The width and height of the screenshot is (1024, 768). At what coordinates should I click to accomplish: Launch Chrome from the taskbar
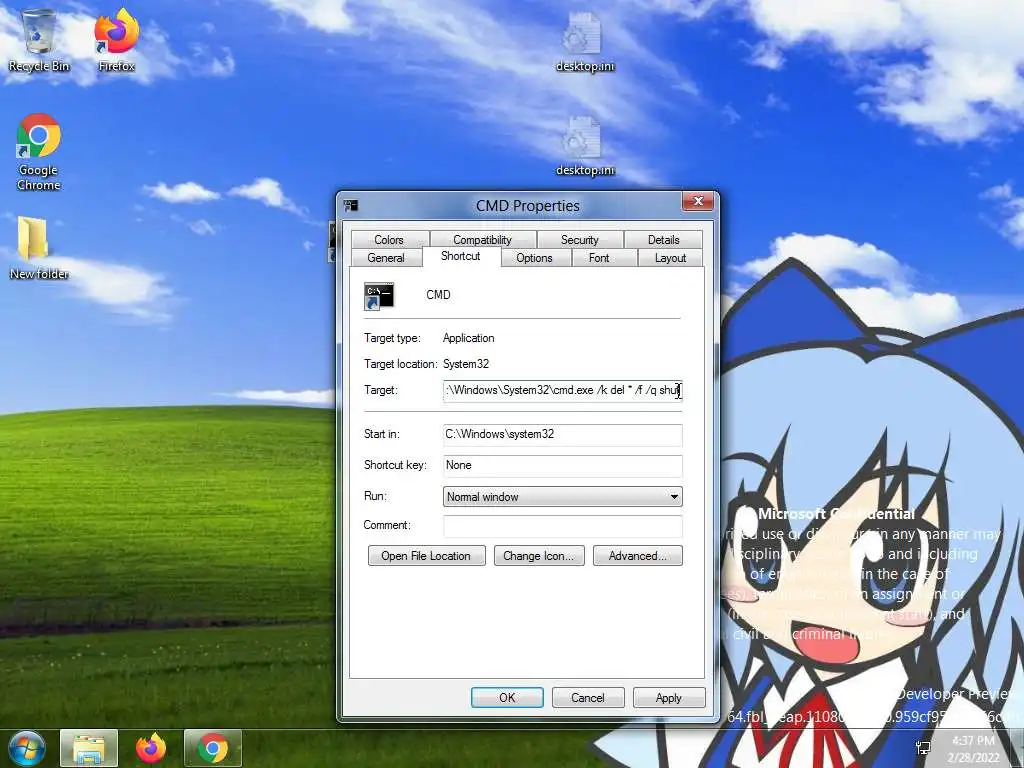pyautogui.click(x=213, y=748)
